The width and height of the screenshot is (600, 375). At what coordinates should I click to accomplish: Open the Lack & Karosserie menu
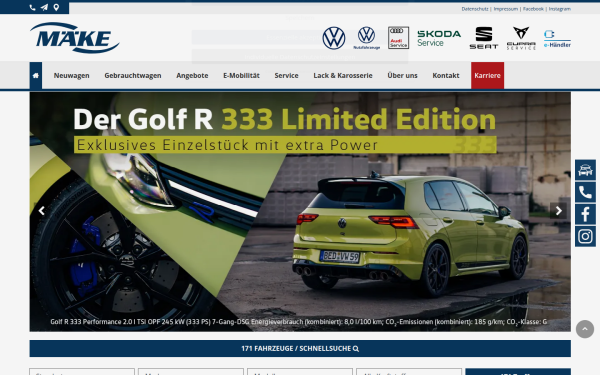343,76
